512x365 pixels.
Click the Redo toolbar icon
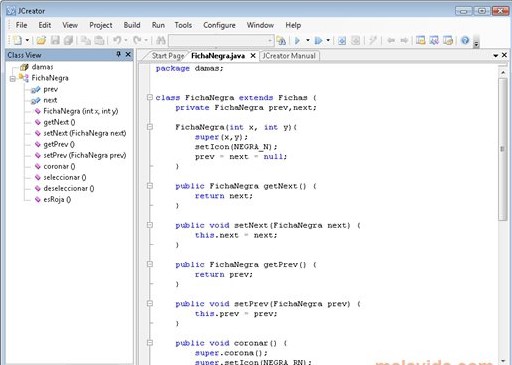tap(137, 41)
